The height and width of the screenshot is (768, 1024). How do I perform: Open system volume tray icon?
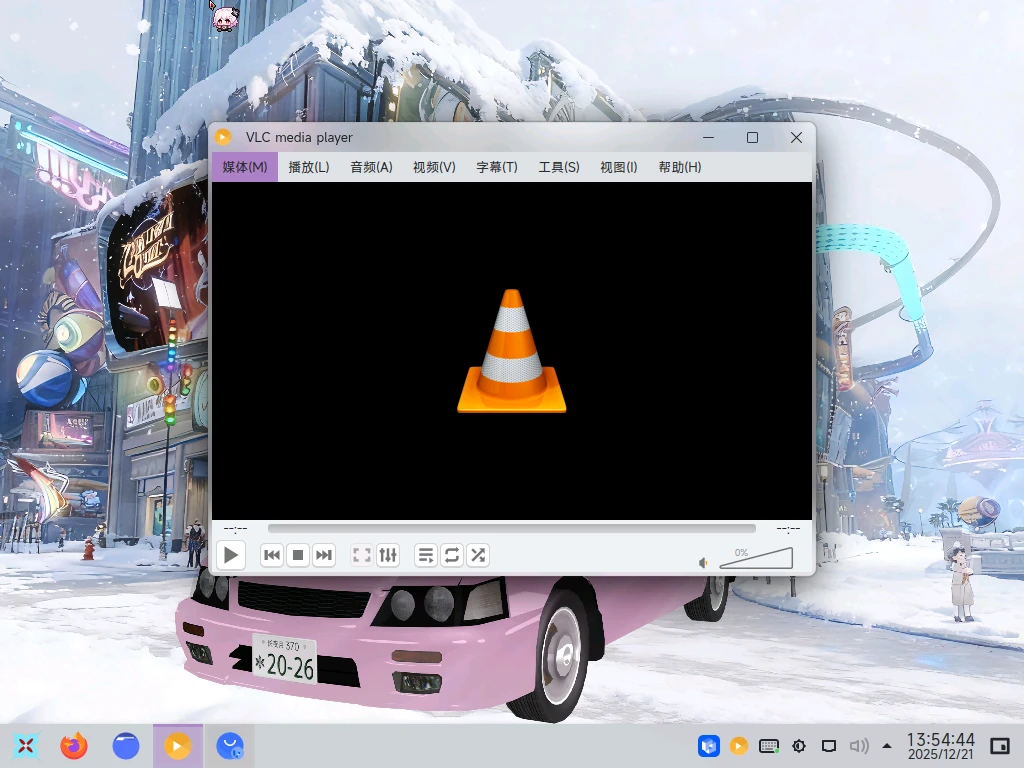[x=859, y=746]
